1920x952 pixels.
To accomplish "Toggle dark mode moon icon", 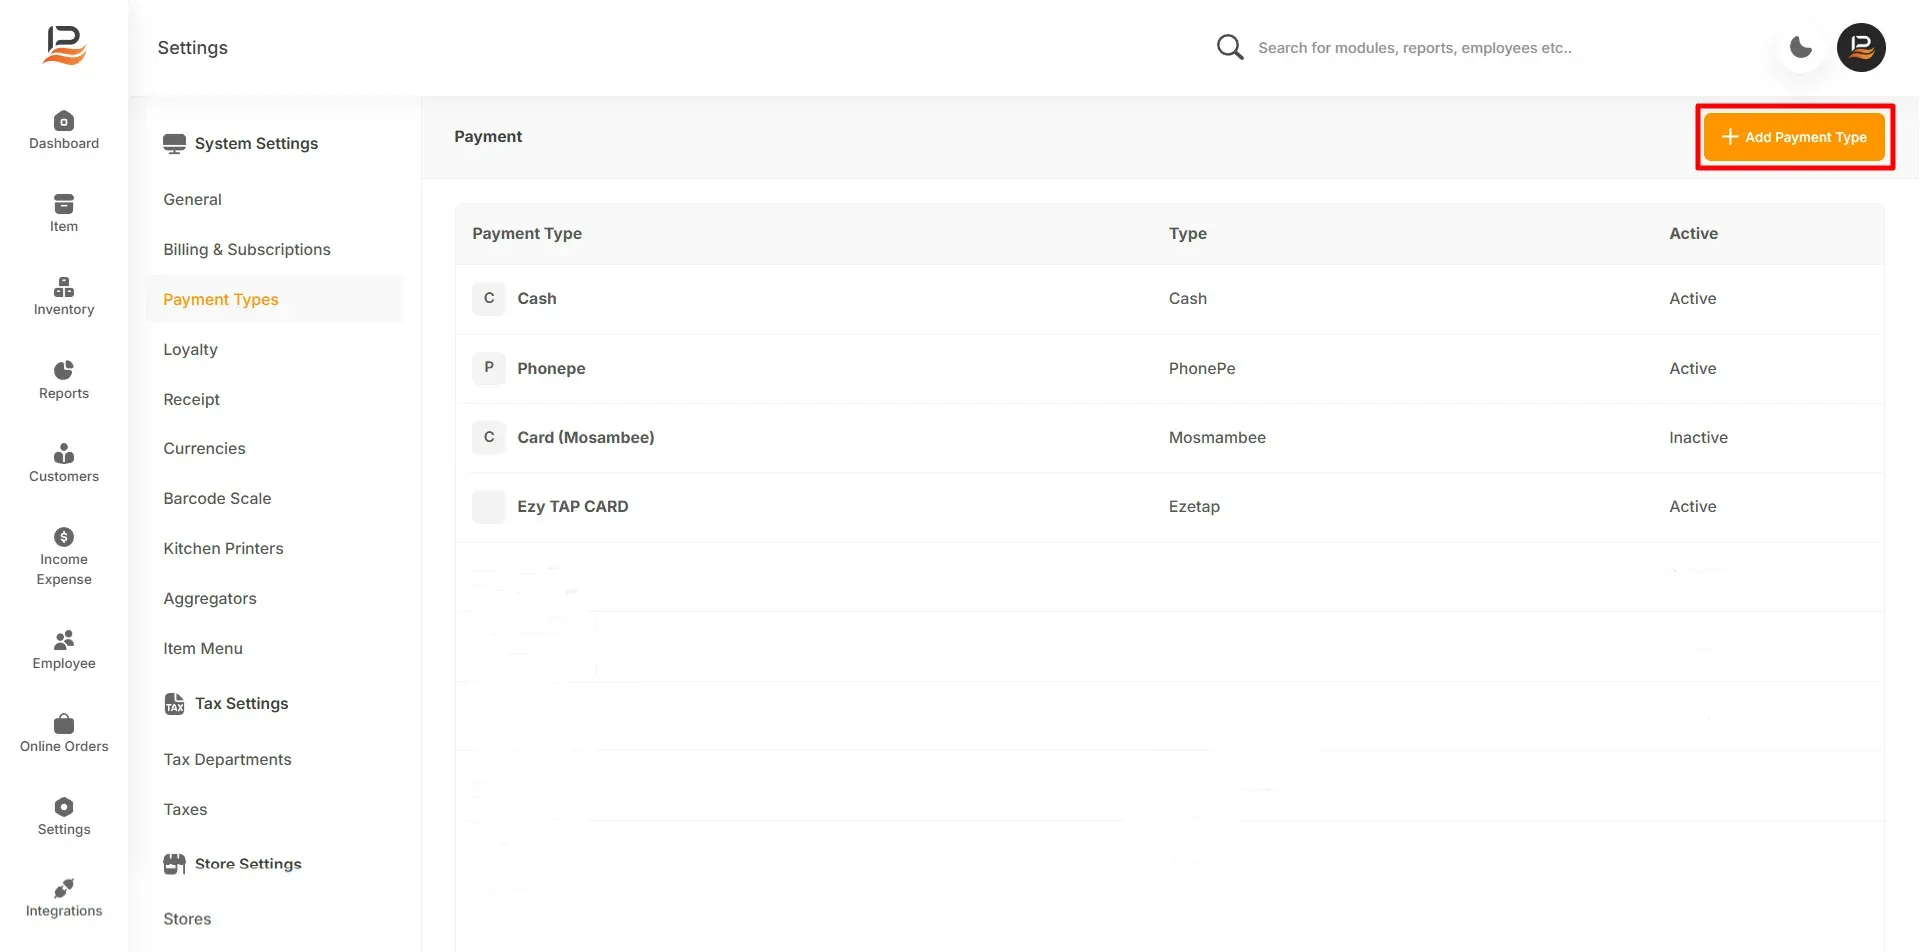I will point(1801,47).
